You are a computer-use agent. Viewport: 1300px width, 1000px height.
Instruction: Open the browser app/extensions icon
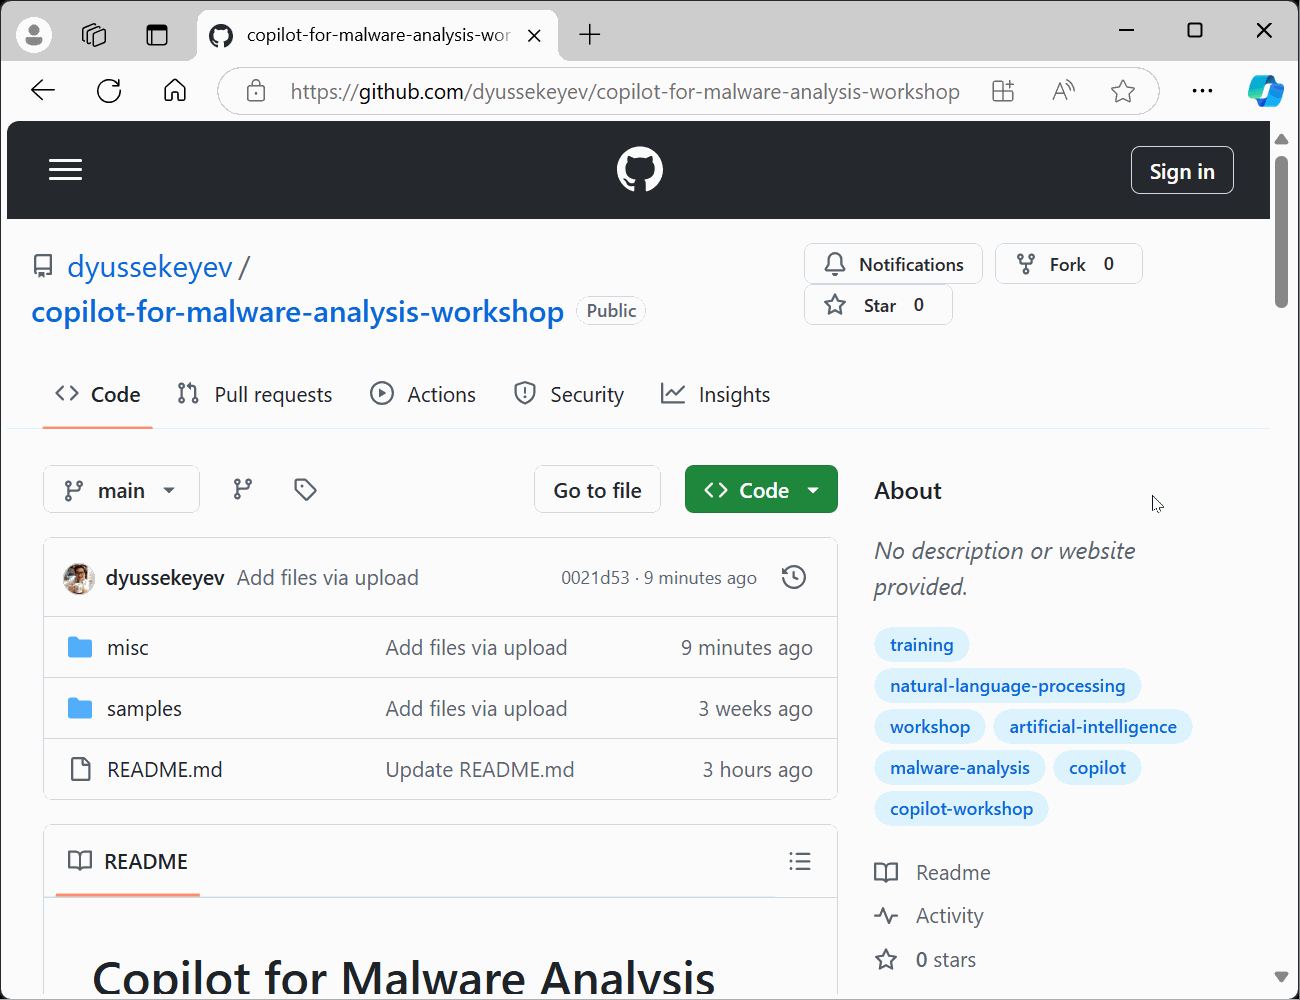[1003, 91]
